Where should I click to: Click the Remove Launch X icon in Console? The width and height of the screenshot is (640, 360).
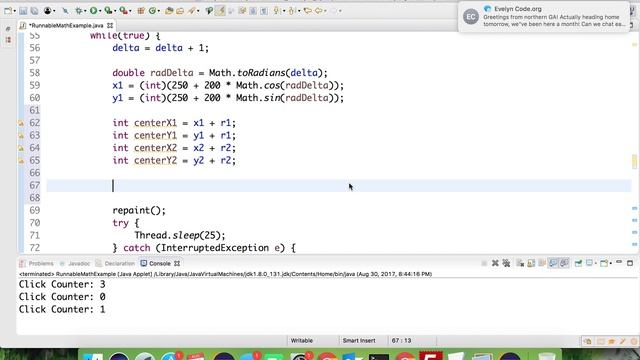point(495,263)
